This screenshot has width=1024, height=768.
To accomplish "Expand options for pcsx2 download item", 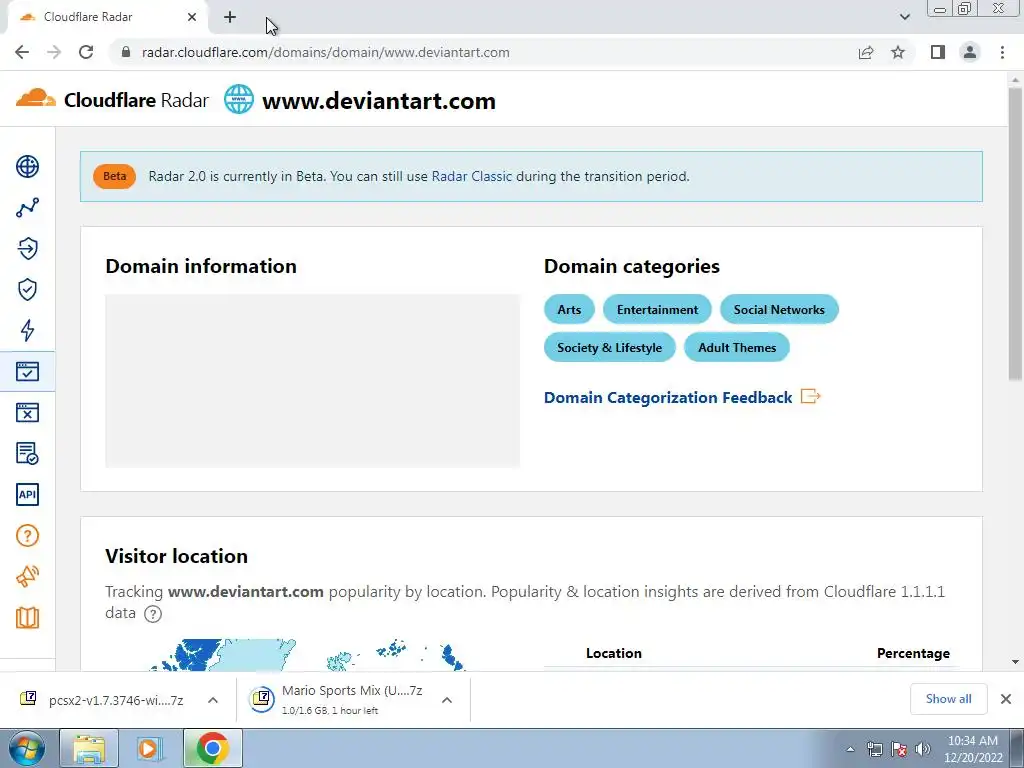I will [x=213, y=700].
